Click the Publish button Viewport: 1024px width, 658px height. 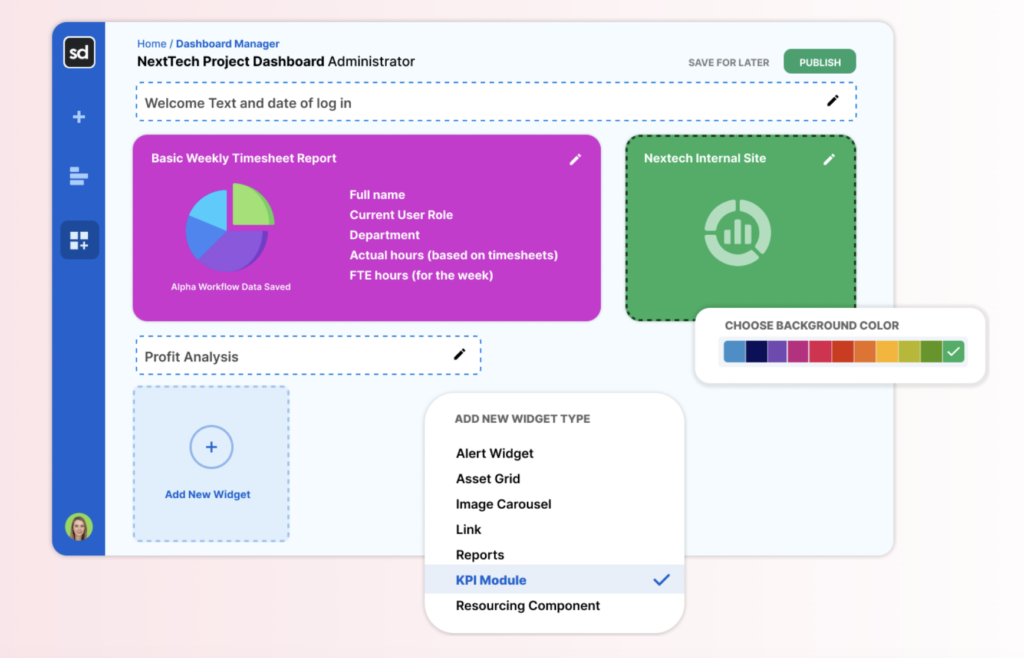819,62
